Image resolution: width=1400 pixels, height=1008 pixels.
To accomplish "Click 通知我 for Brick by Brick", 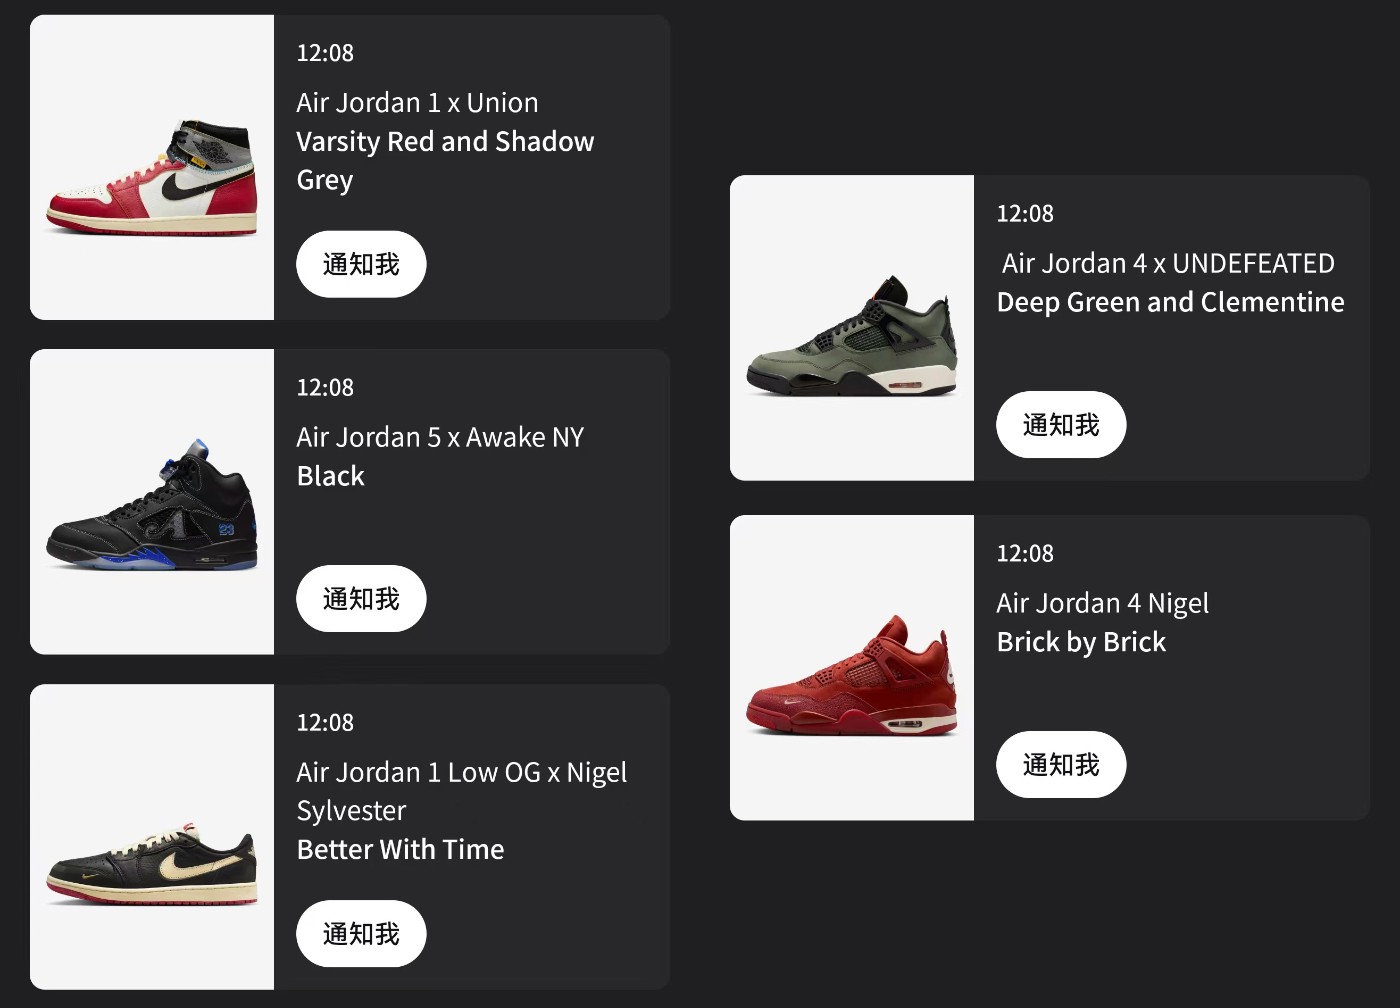I will [1061, 765].
